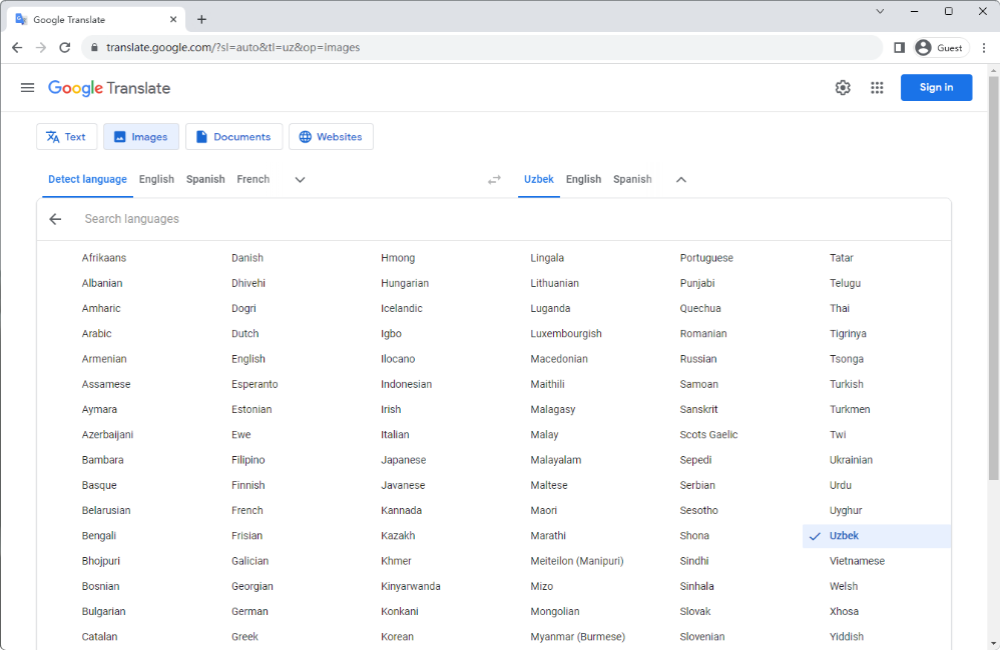Pick Arabic from the language list
The height and width of the screenshot is (650, 1000).
(96, 334)
